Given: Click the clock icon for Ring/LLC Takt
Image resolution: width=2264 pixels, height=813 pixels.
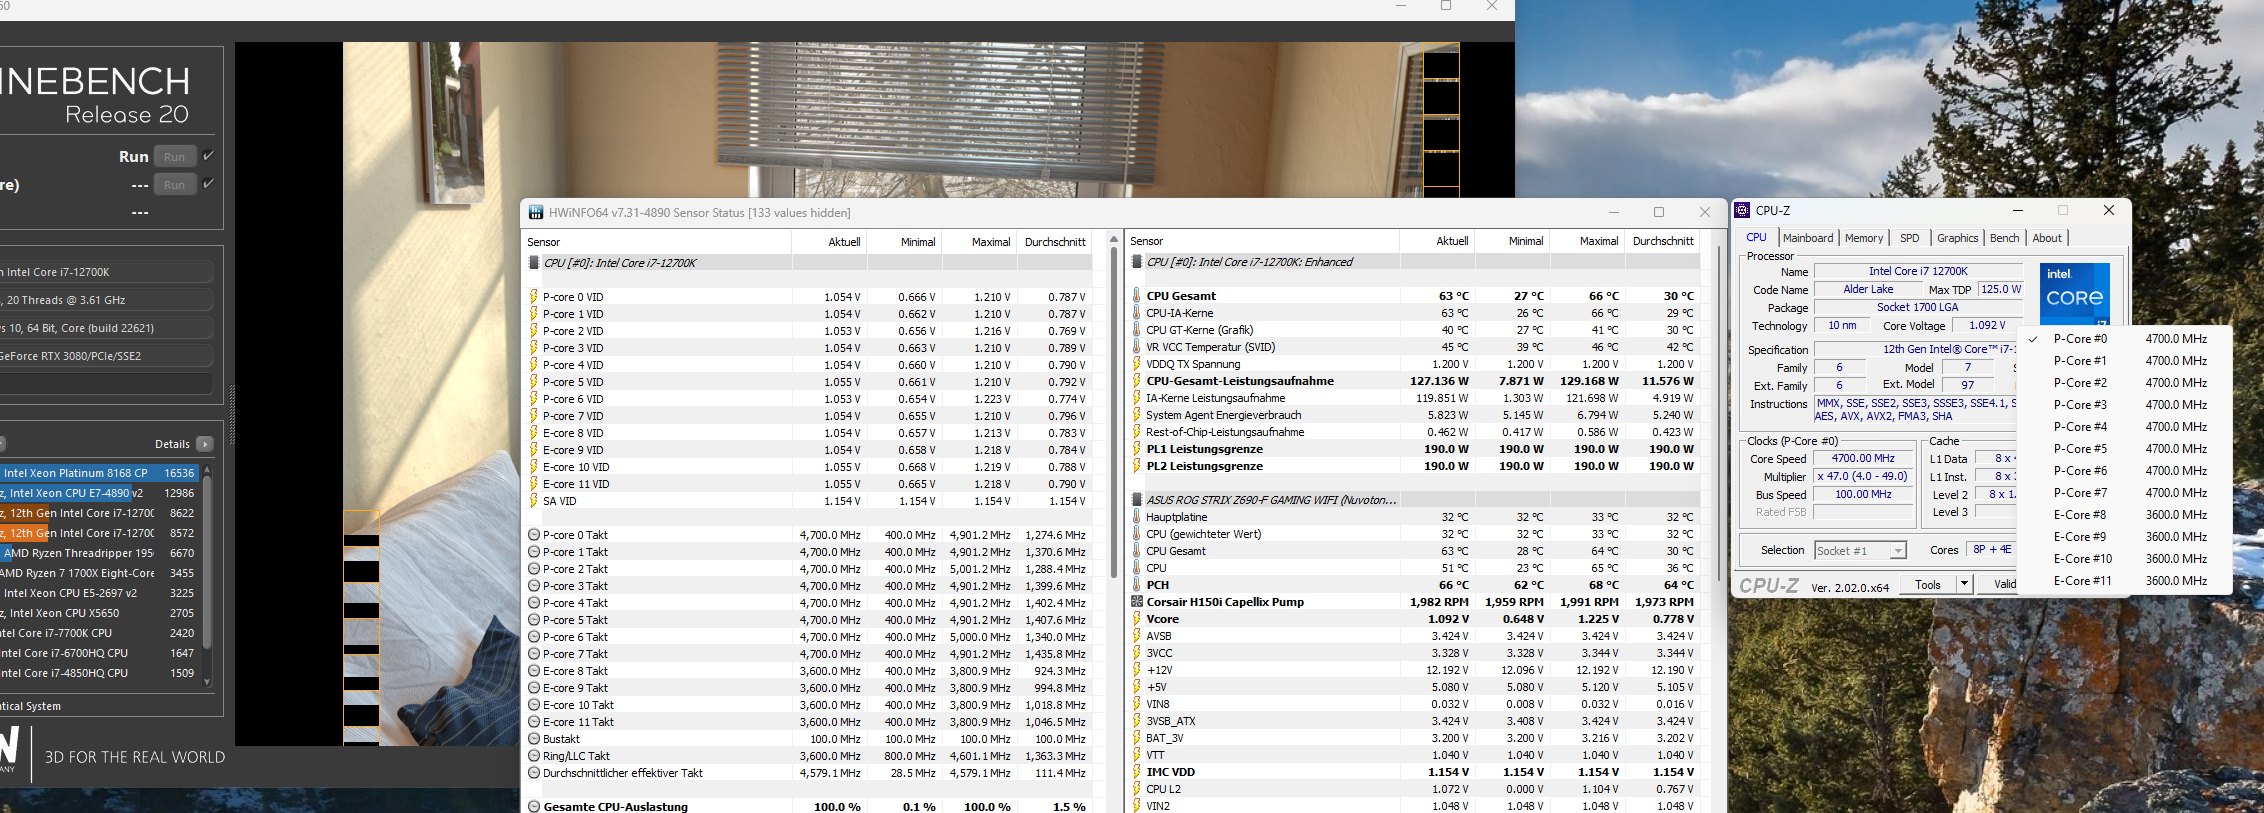Looking at the screenshot, I should coord(534,756).
